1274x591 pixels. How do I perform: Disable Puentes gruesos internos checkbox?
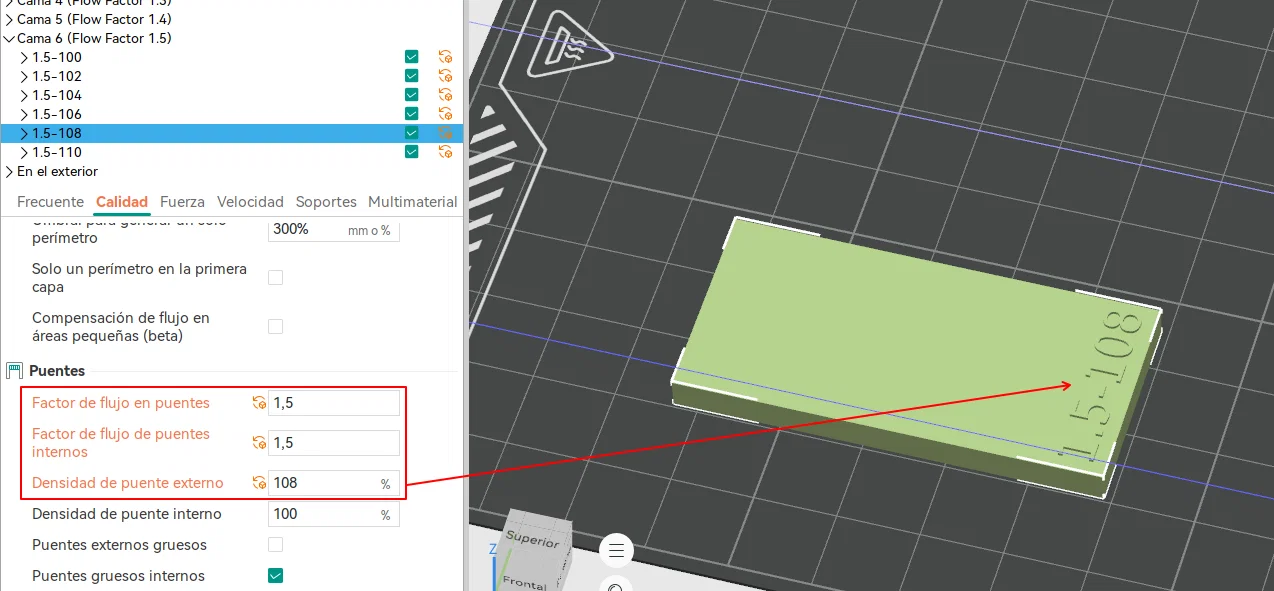(275, 576)
